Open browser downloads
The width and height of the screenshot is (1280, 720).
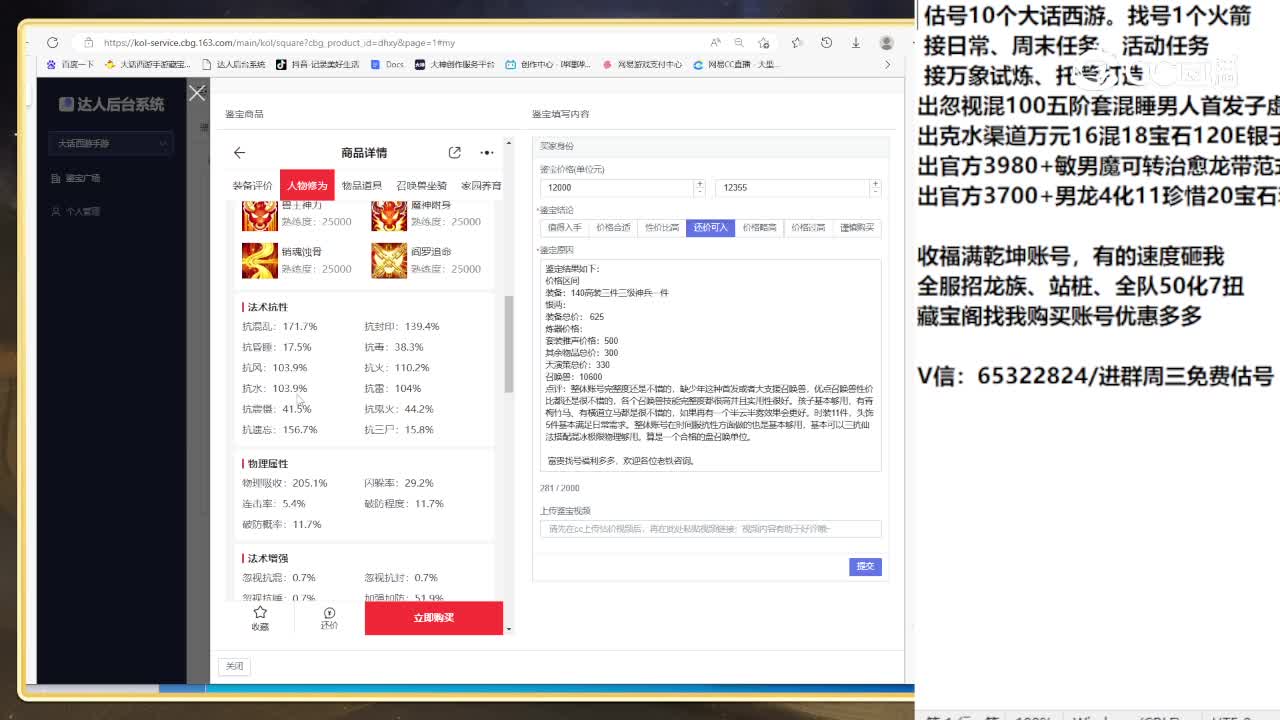pos(856,43)
